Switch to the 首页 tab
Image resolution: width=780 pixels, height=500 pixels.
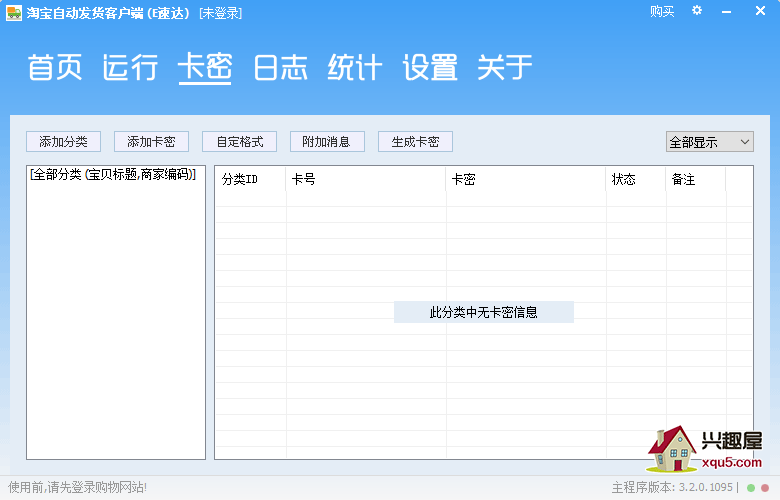pos(55,67)
